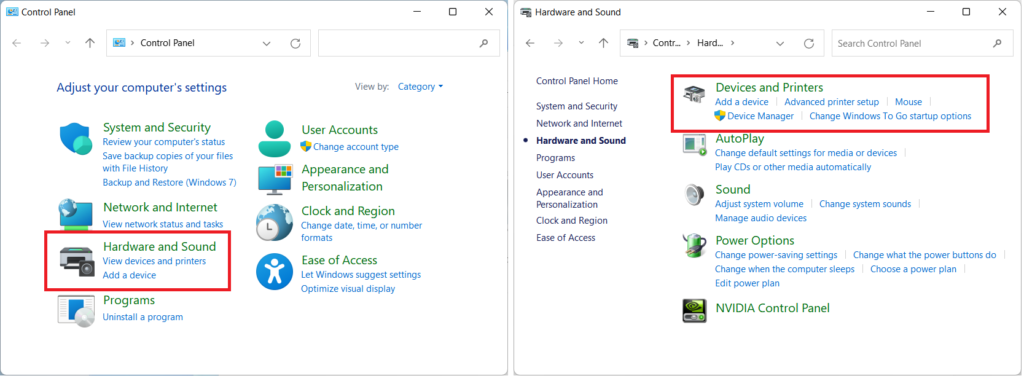Image resolution: width=1024 pixels, height=381 pixels.
Task: Click the address bar icon in Hardware and Sound window
Action: click(632, 43)
